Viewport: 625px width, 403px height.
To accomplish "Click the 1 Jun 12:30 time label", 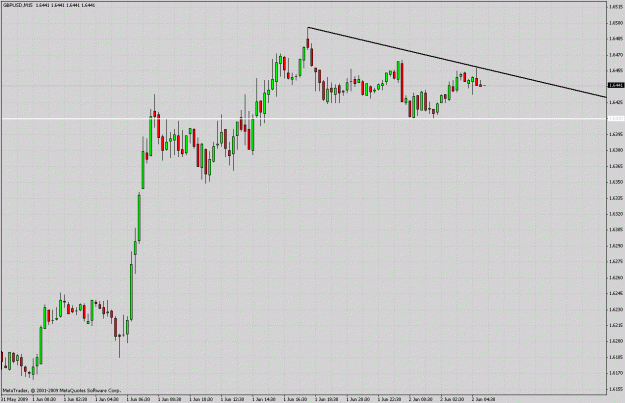I will [233, 399].
